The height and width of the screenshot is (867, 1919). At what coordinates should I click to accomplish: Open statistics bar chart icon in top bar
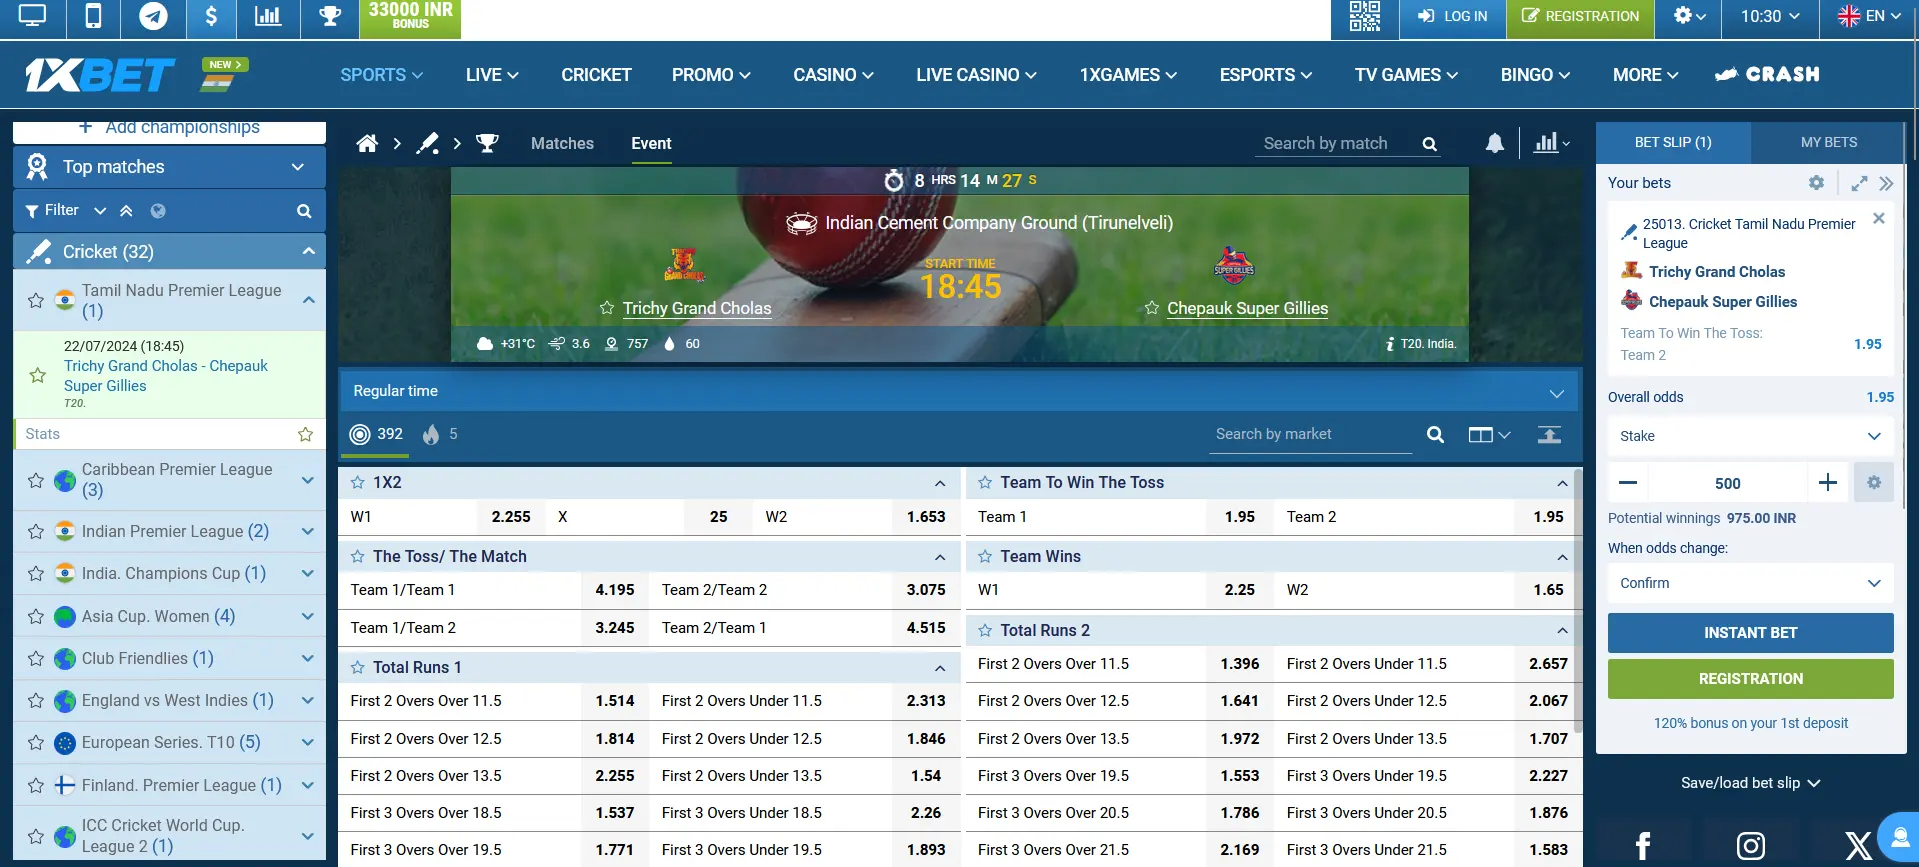(x=268, y=16)
